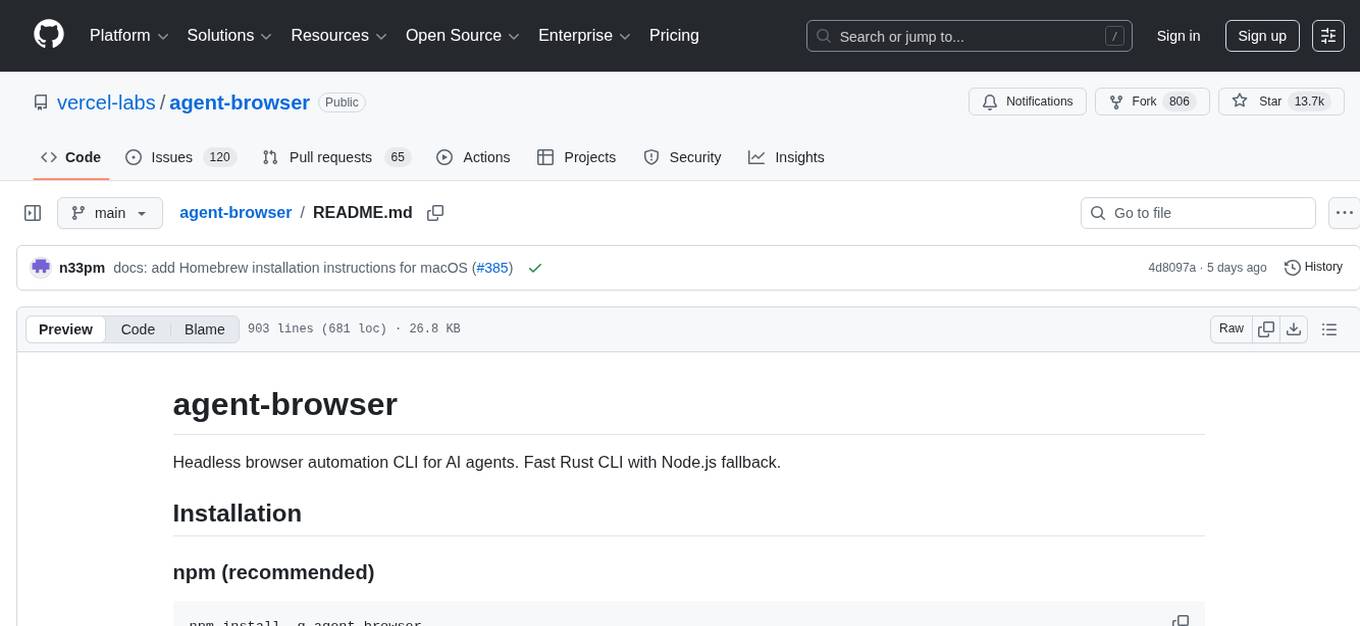The height and width of the screenshot is (626, 1360).
Task: Download the raw README file
Action: pos(1294,328)
